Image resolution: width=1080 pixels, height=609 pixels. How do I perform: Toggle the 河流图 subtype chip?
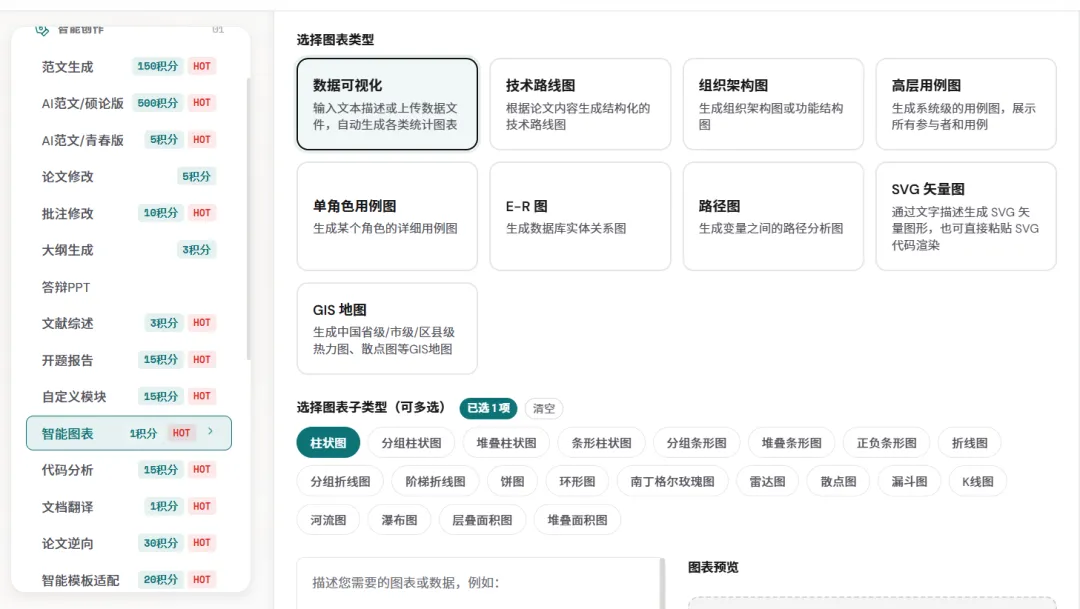click(x=328, y=520)
